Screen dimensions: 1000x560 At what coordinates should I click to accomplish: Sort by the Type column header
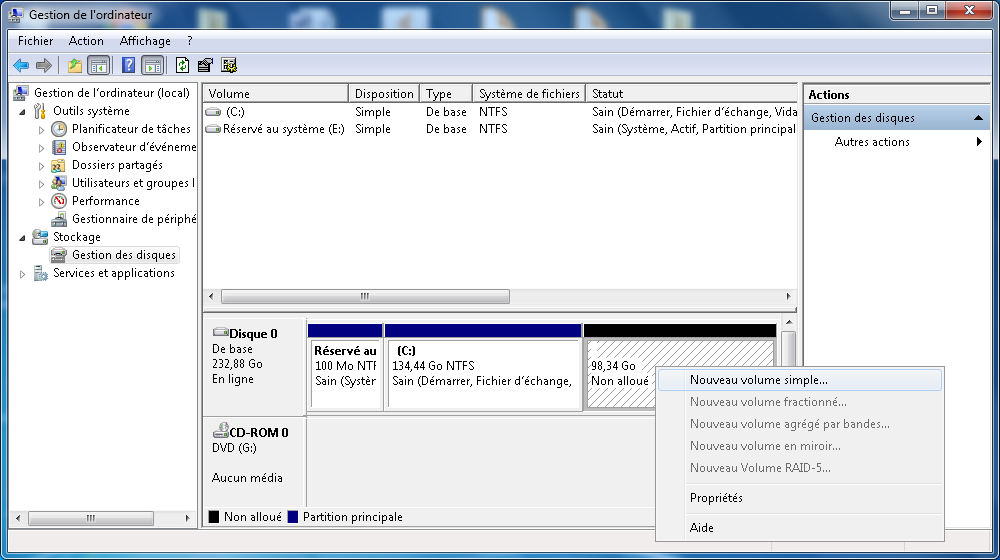[446, 94]
